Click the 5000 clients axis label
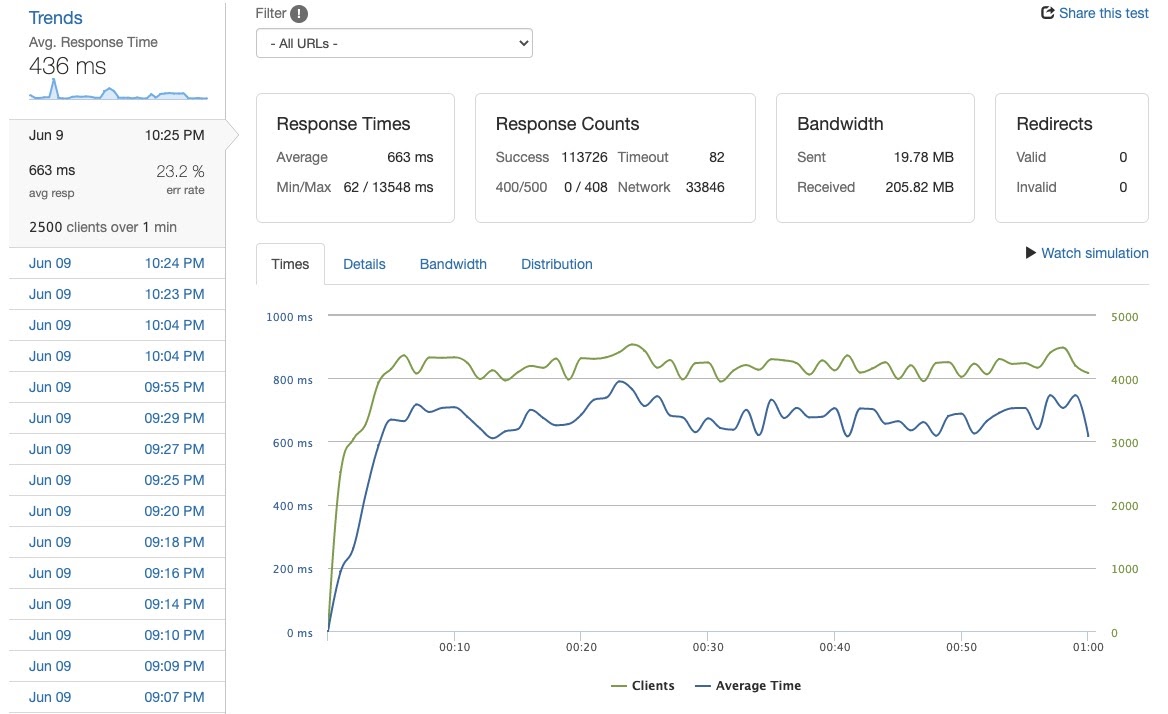 [1124, 316]
